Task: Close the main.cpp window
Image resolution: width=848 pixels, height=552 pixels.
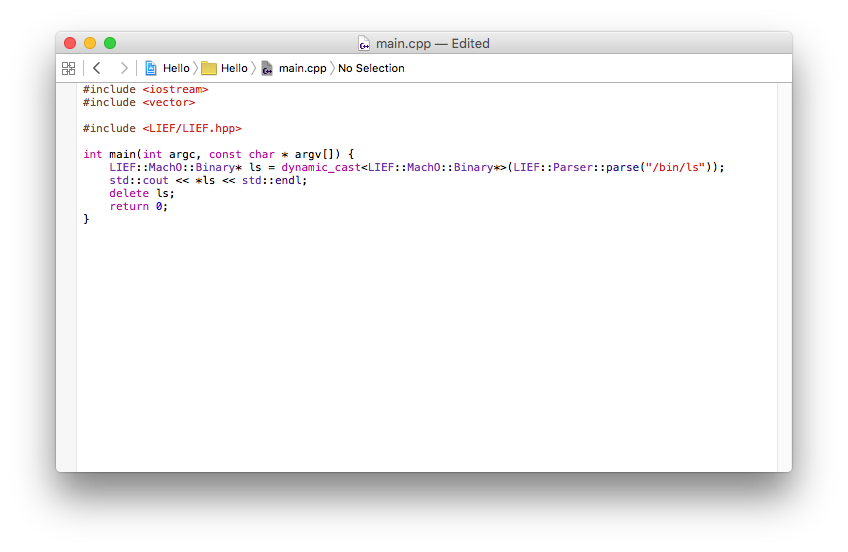Action: (70, 43)
